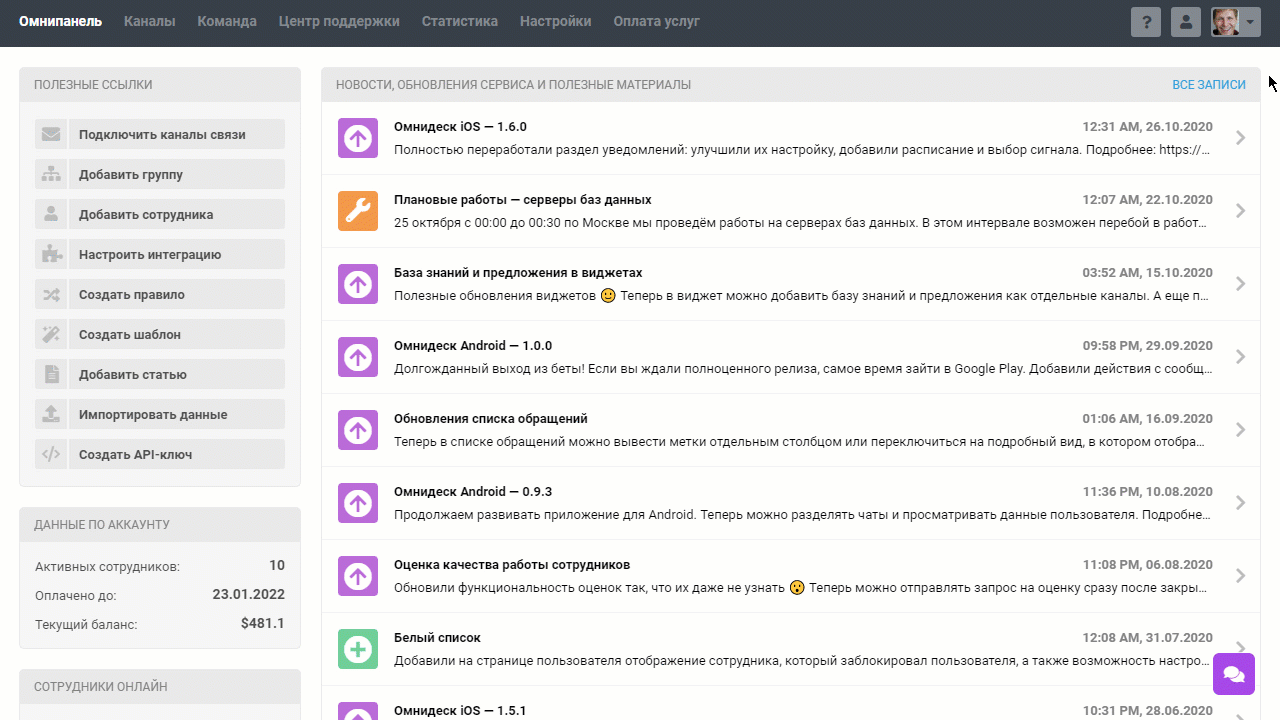The image size is (1280, 720).
Task: Click the Добавить группу button
Action: (177, 174)
